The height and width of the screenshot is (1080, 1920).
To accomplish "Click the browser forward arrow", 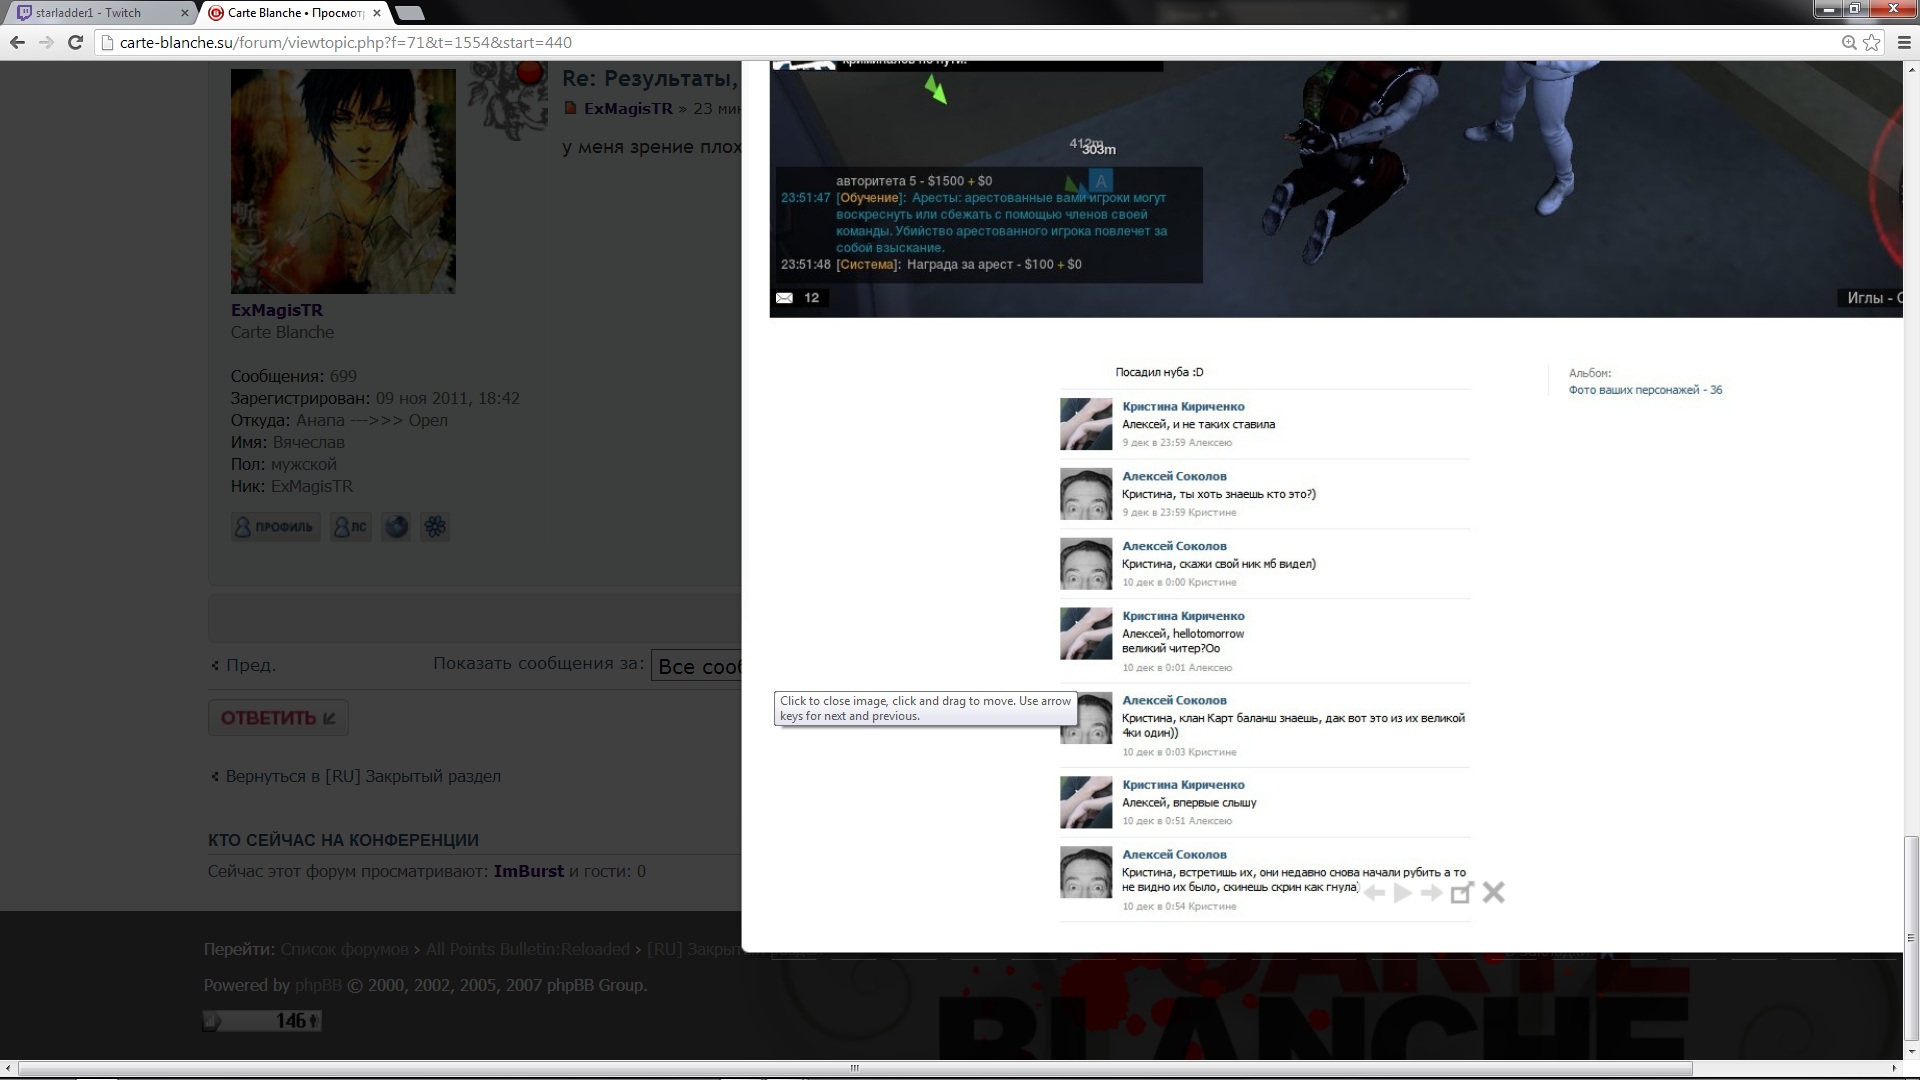I will coord(46,42).
